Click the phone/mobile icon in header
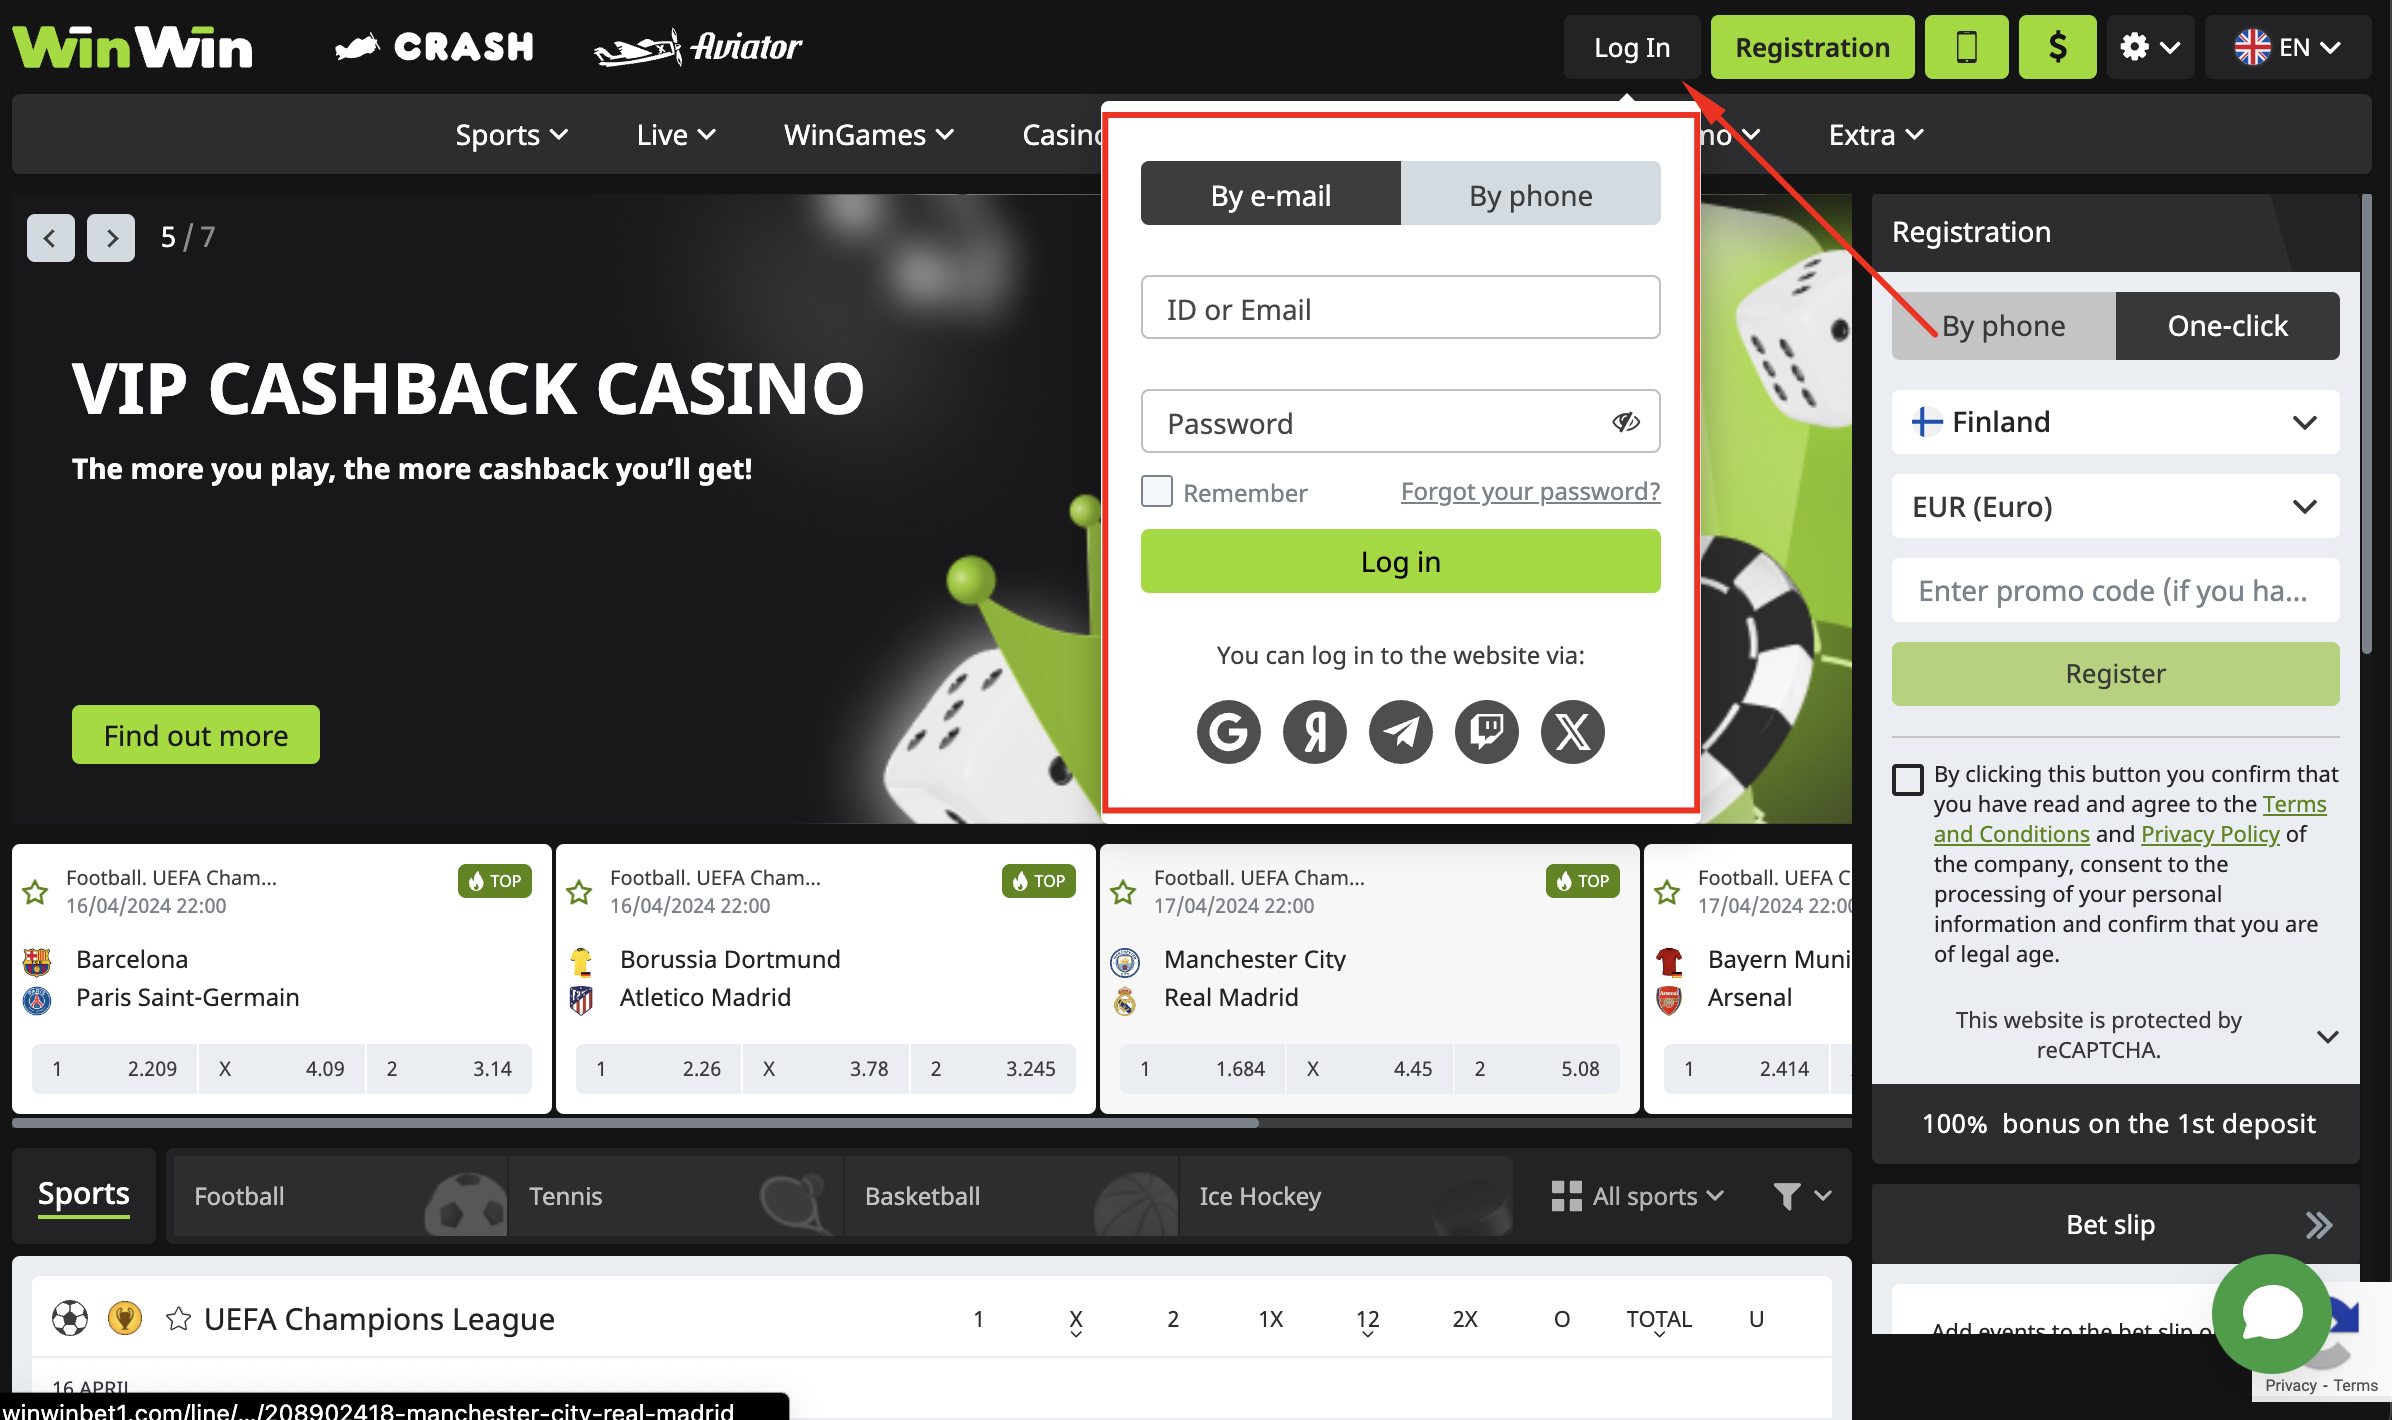 pyautogui.click(x=1966, y=46)
